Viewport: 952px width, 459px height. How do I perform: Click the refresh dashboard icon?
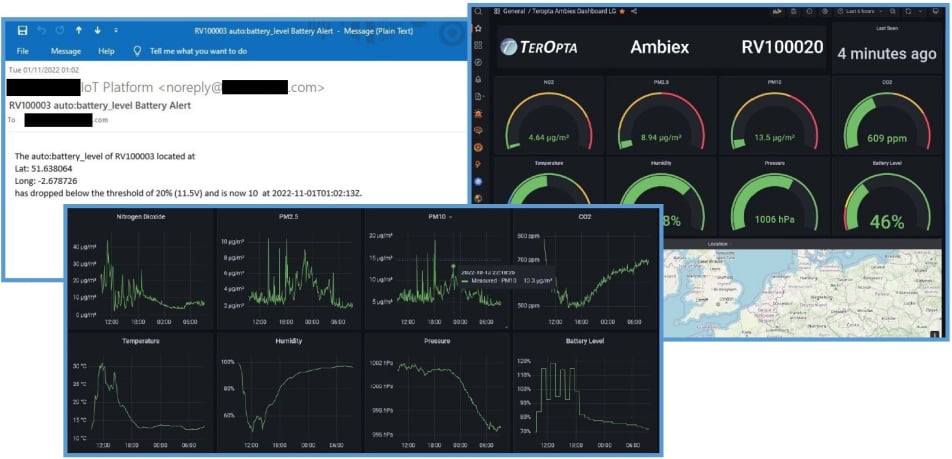tap(908, 12)
